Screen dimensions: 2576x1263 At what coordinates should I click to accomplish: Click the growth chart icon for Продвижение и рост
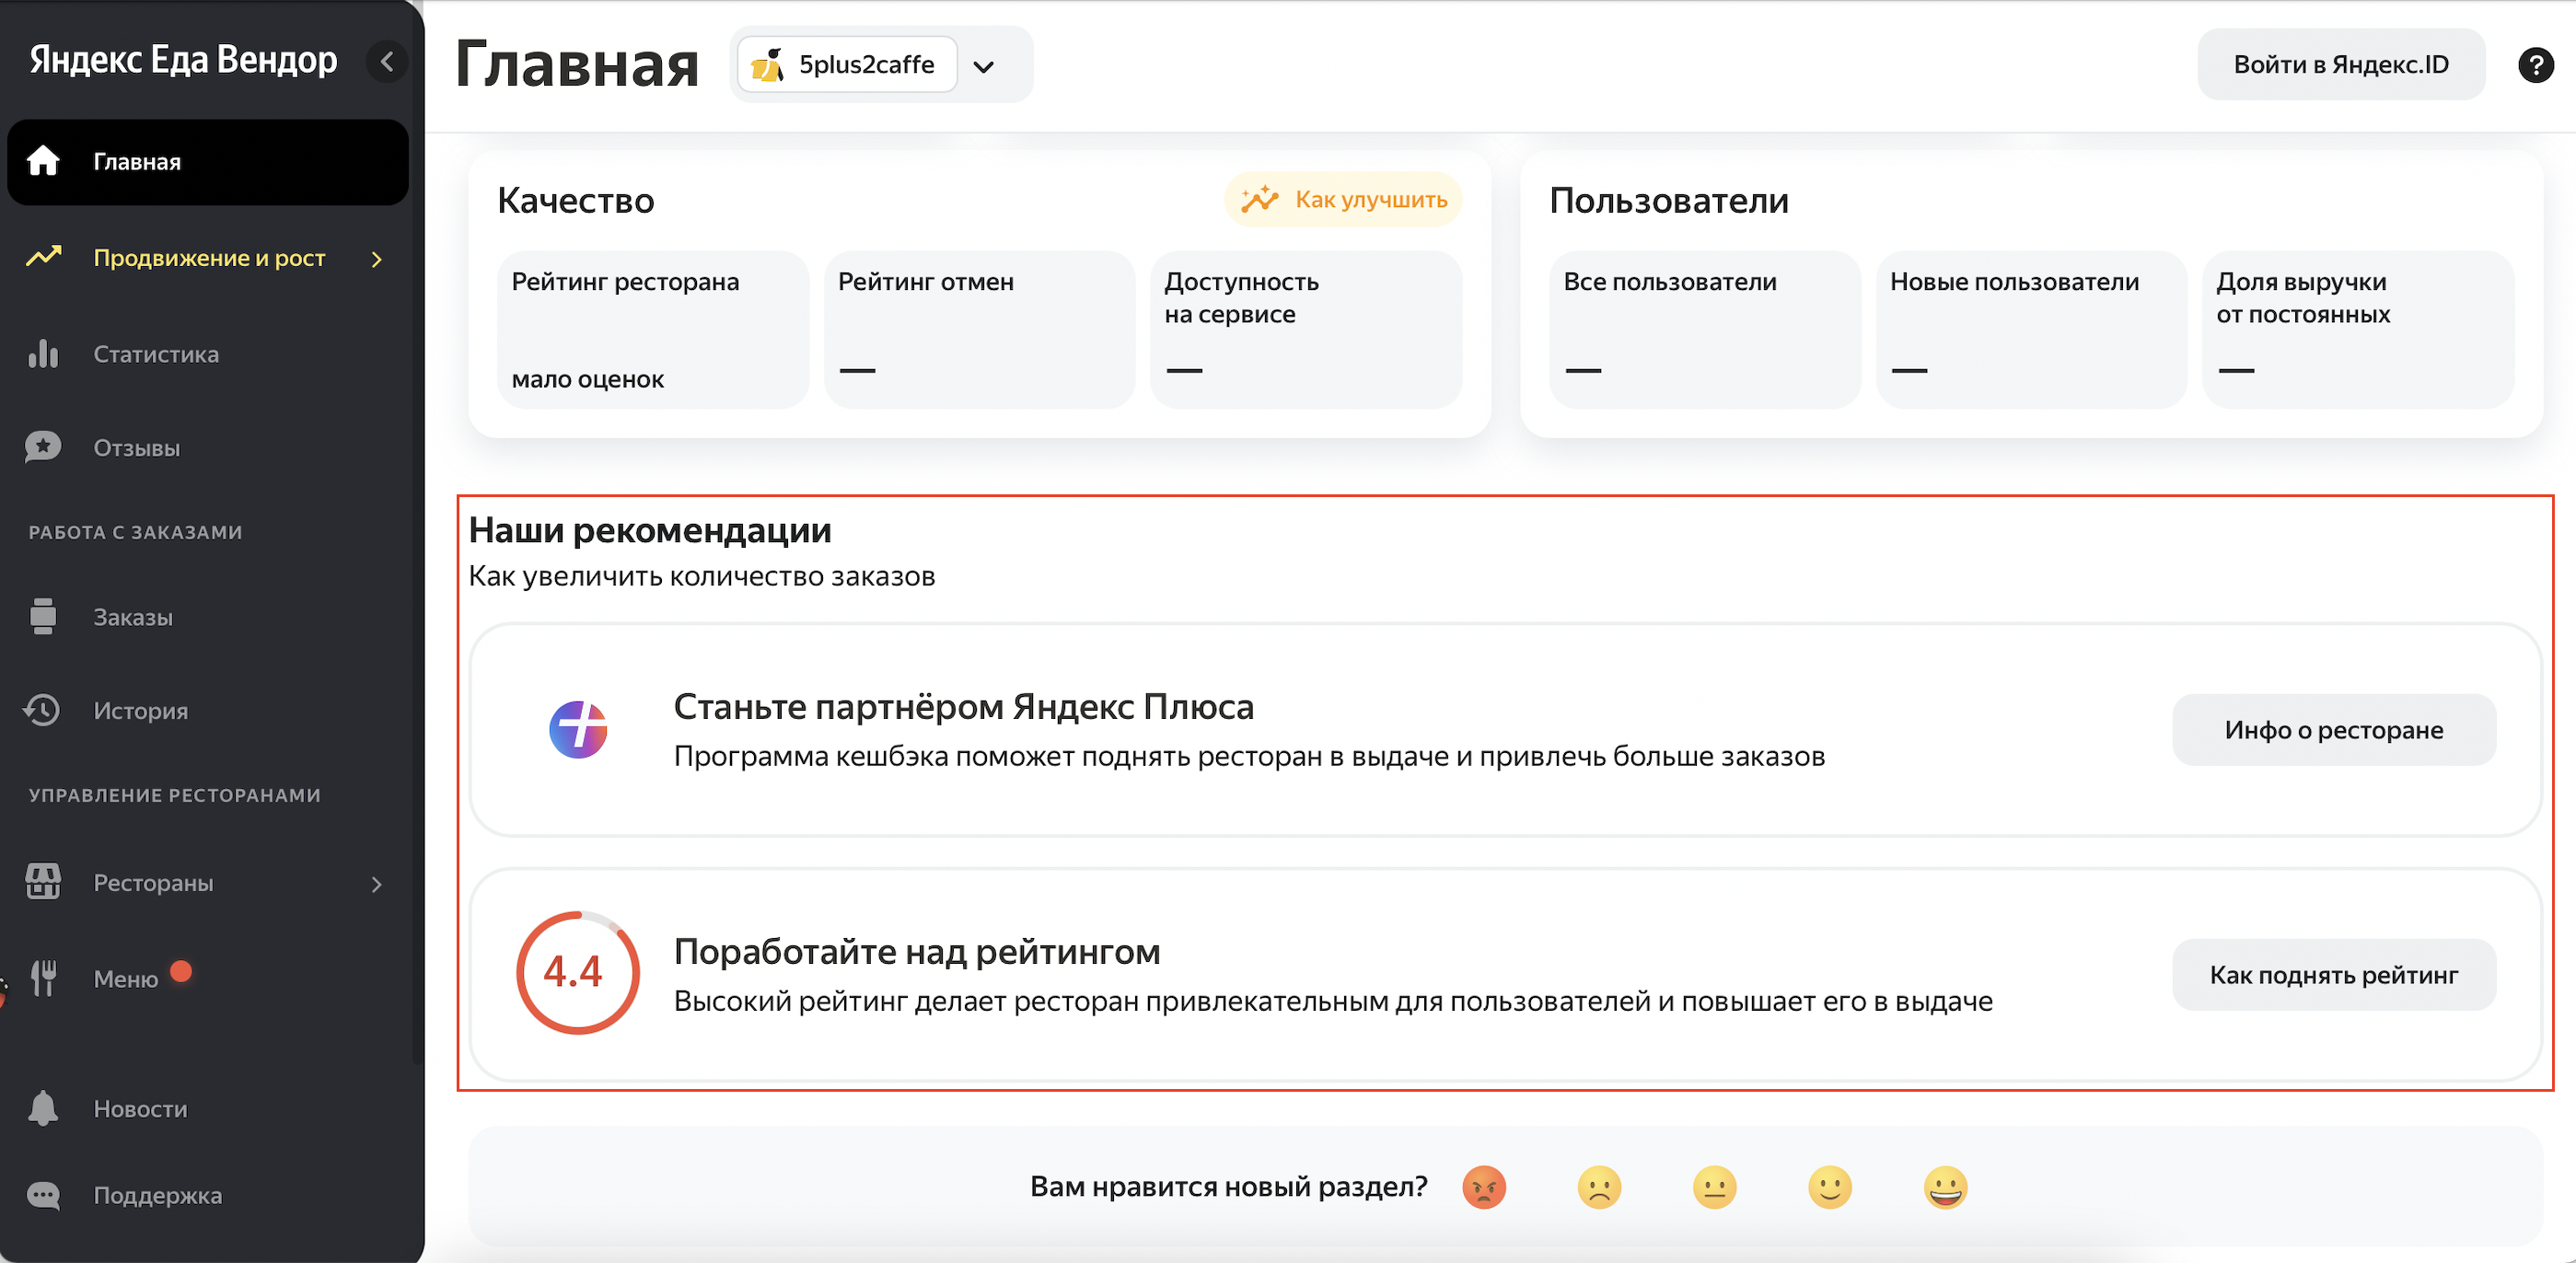pyautogui.click(x=43, y=257)
